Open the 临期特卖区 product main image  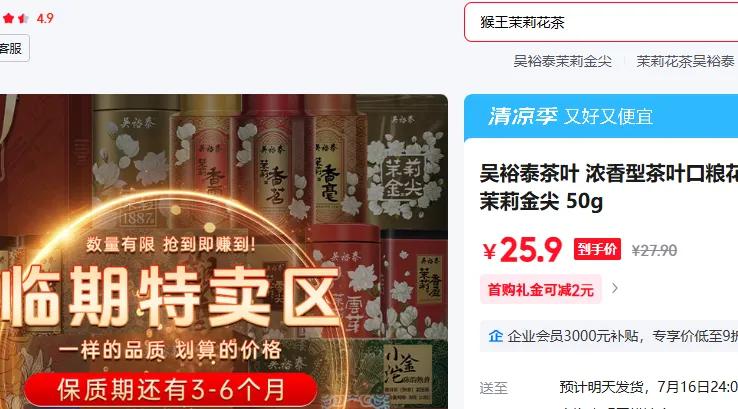[x=224, y=251]
